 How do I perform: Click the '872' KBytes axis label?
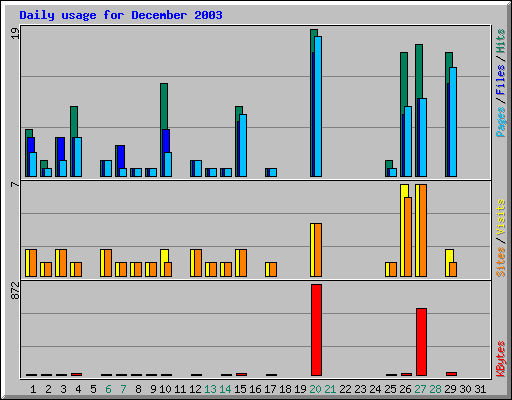click(x=15, y=290)
